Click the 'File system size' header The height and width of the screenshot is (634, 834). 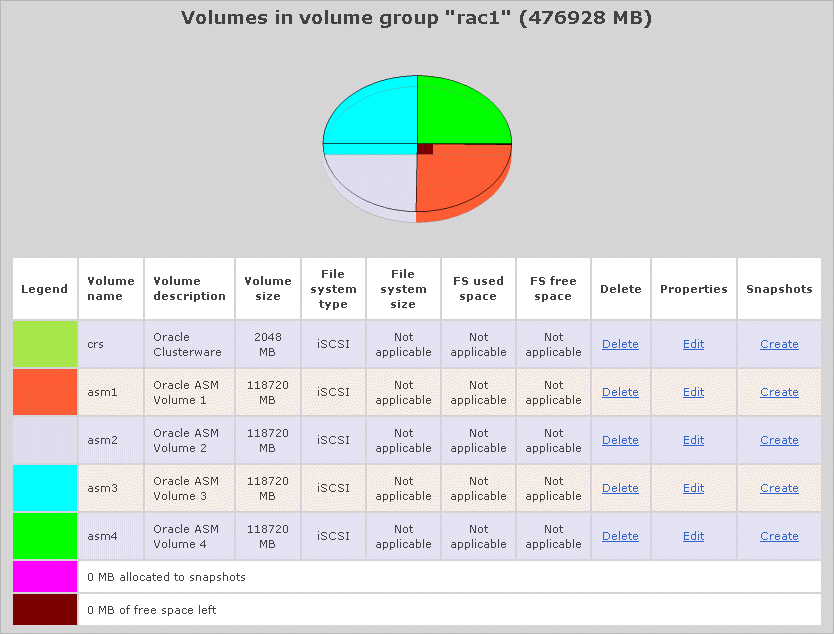pos(403,289)
